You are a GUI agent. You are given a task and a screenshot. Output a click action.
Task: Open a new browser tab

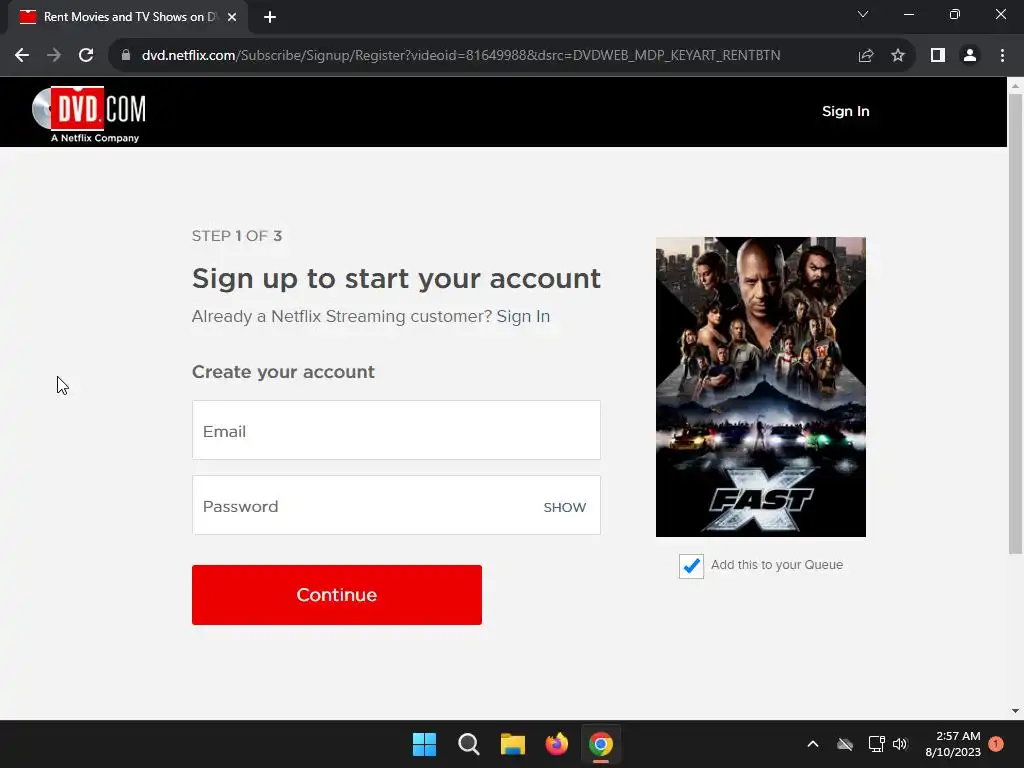tap(270, 17)
